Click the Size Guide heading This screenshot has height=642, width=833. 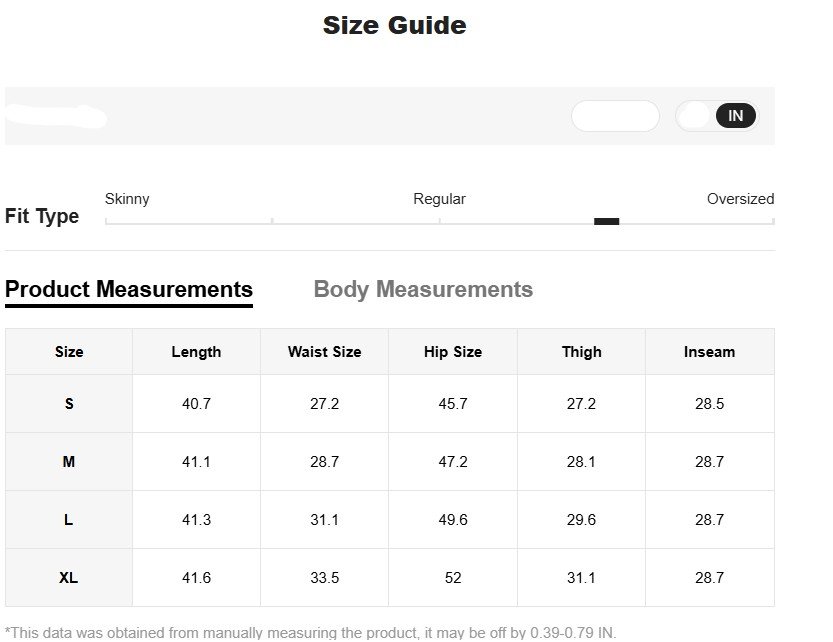pyautogui.click(x=394, y=26)
